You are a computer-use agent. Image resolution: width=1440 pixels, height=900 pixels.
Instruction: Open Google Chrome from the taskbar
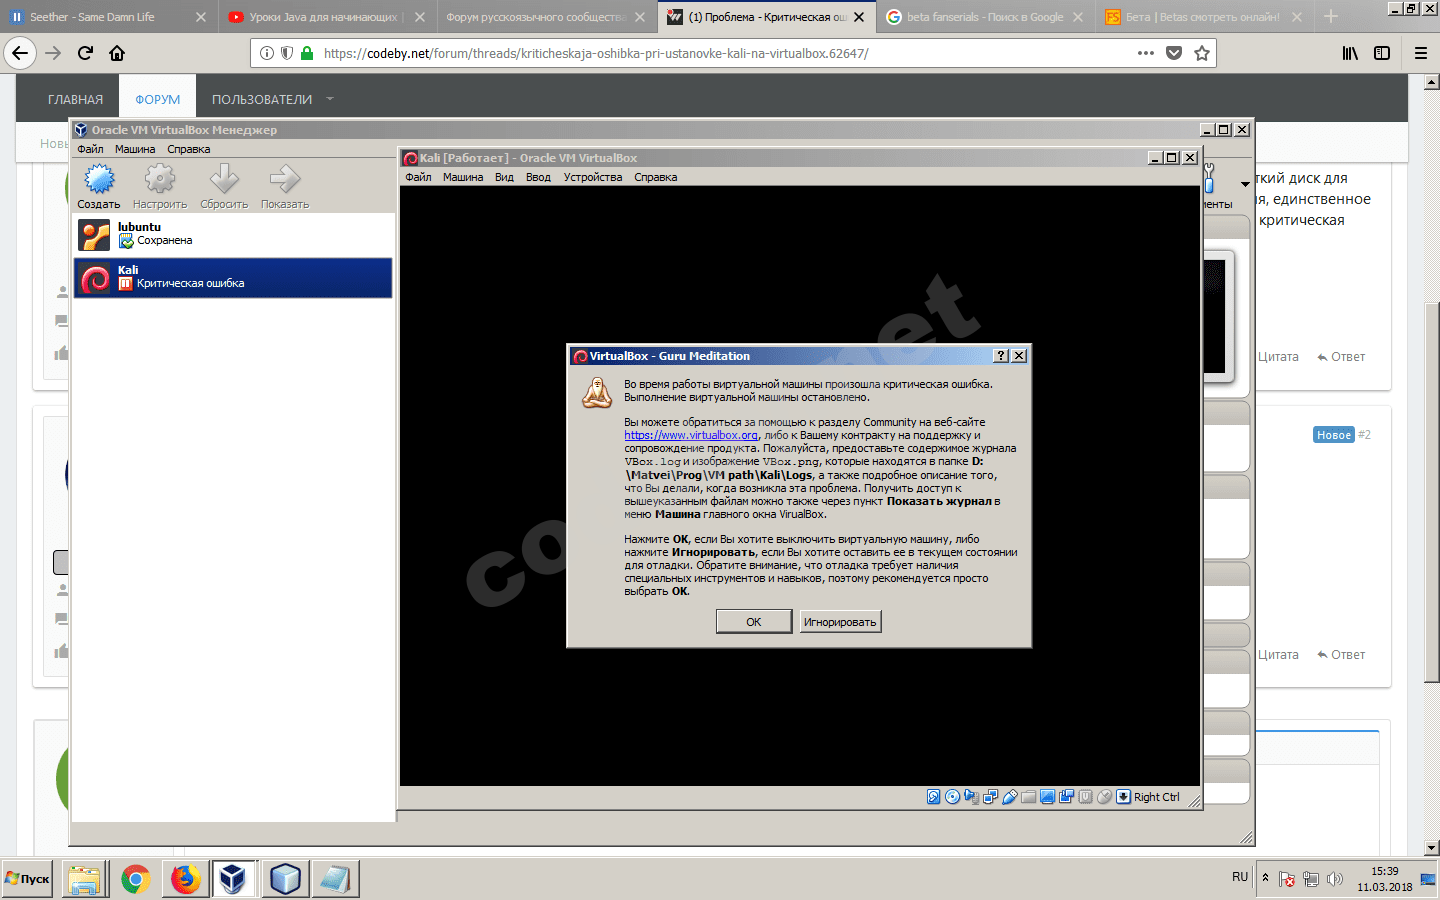(x=135, y=879)
